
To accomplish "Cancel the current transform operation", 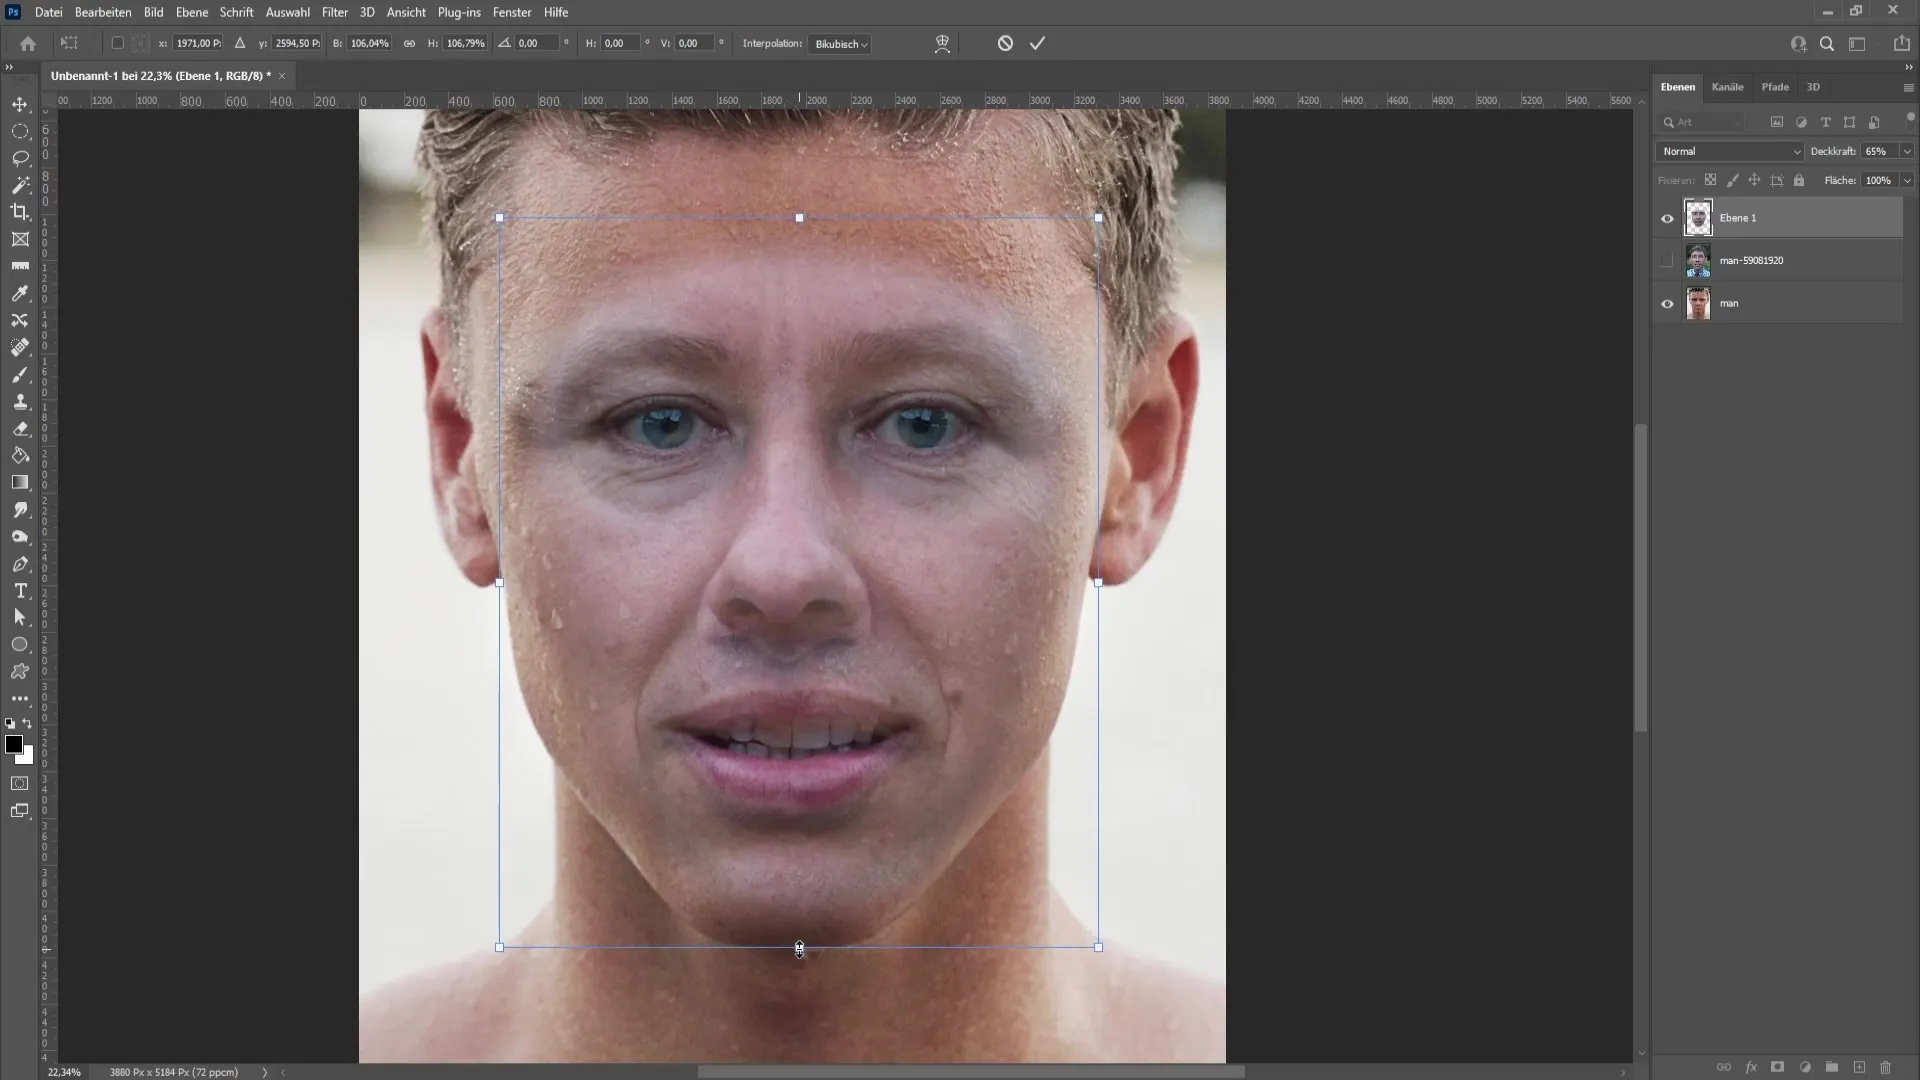I will click(x=1005, y=42).
